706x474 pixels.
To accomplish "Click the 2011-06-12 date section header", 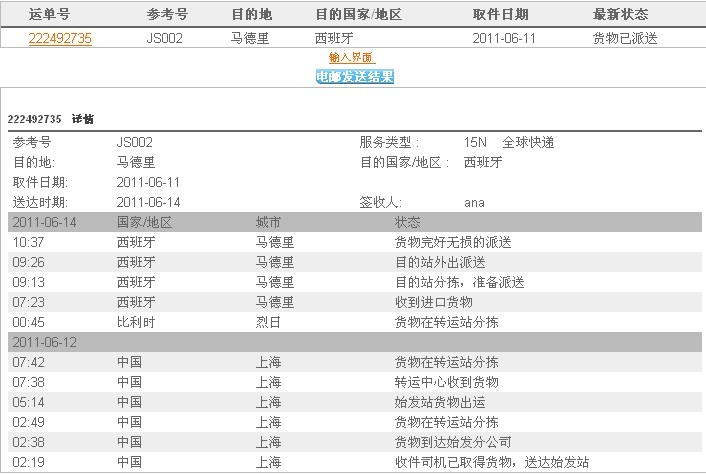I will click(x=45, y=342).
